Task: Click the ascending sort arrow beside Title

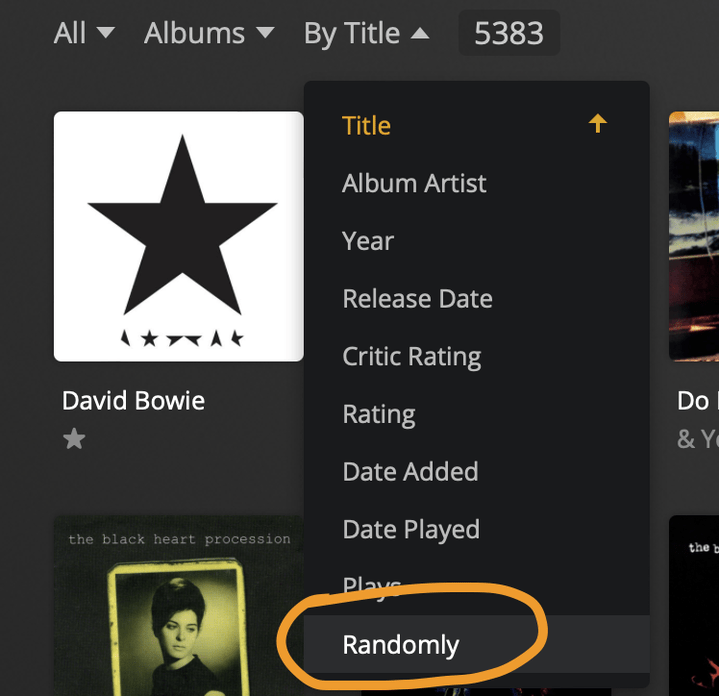Action: (x=597, y=124)
